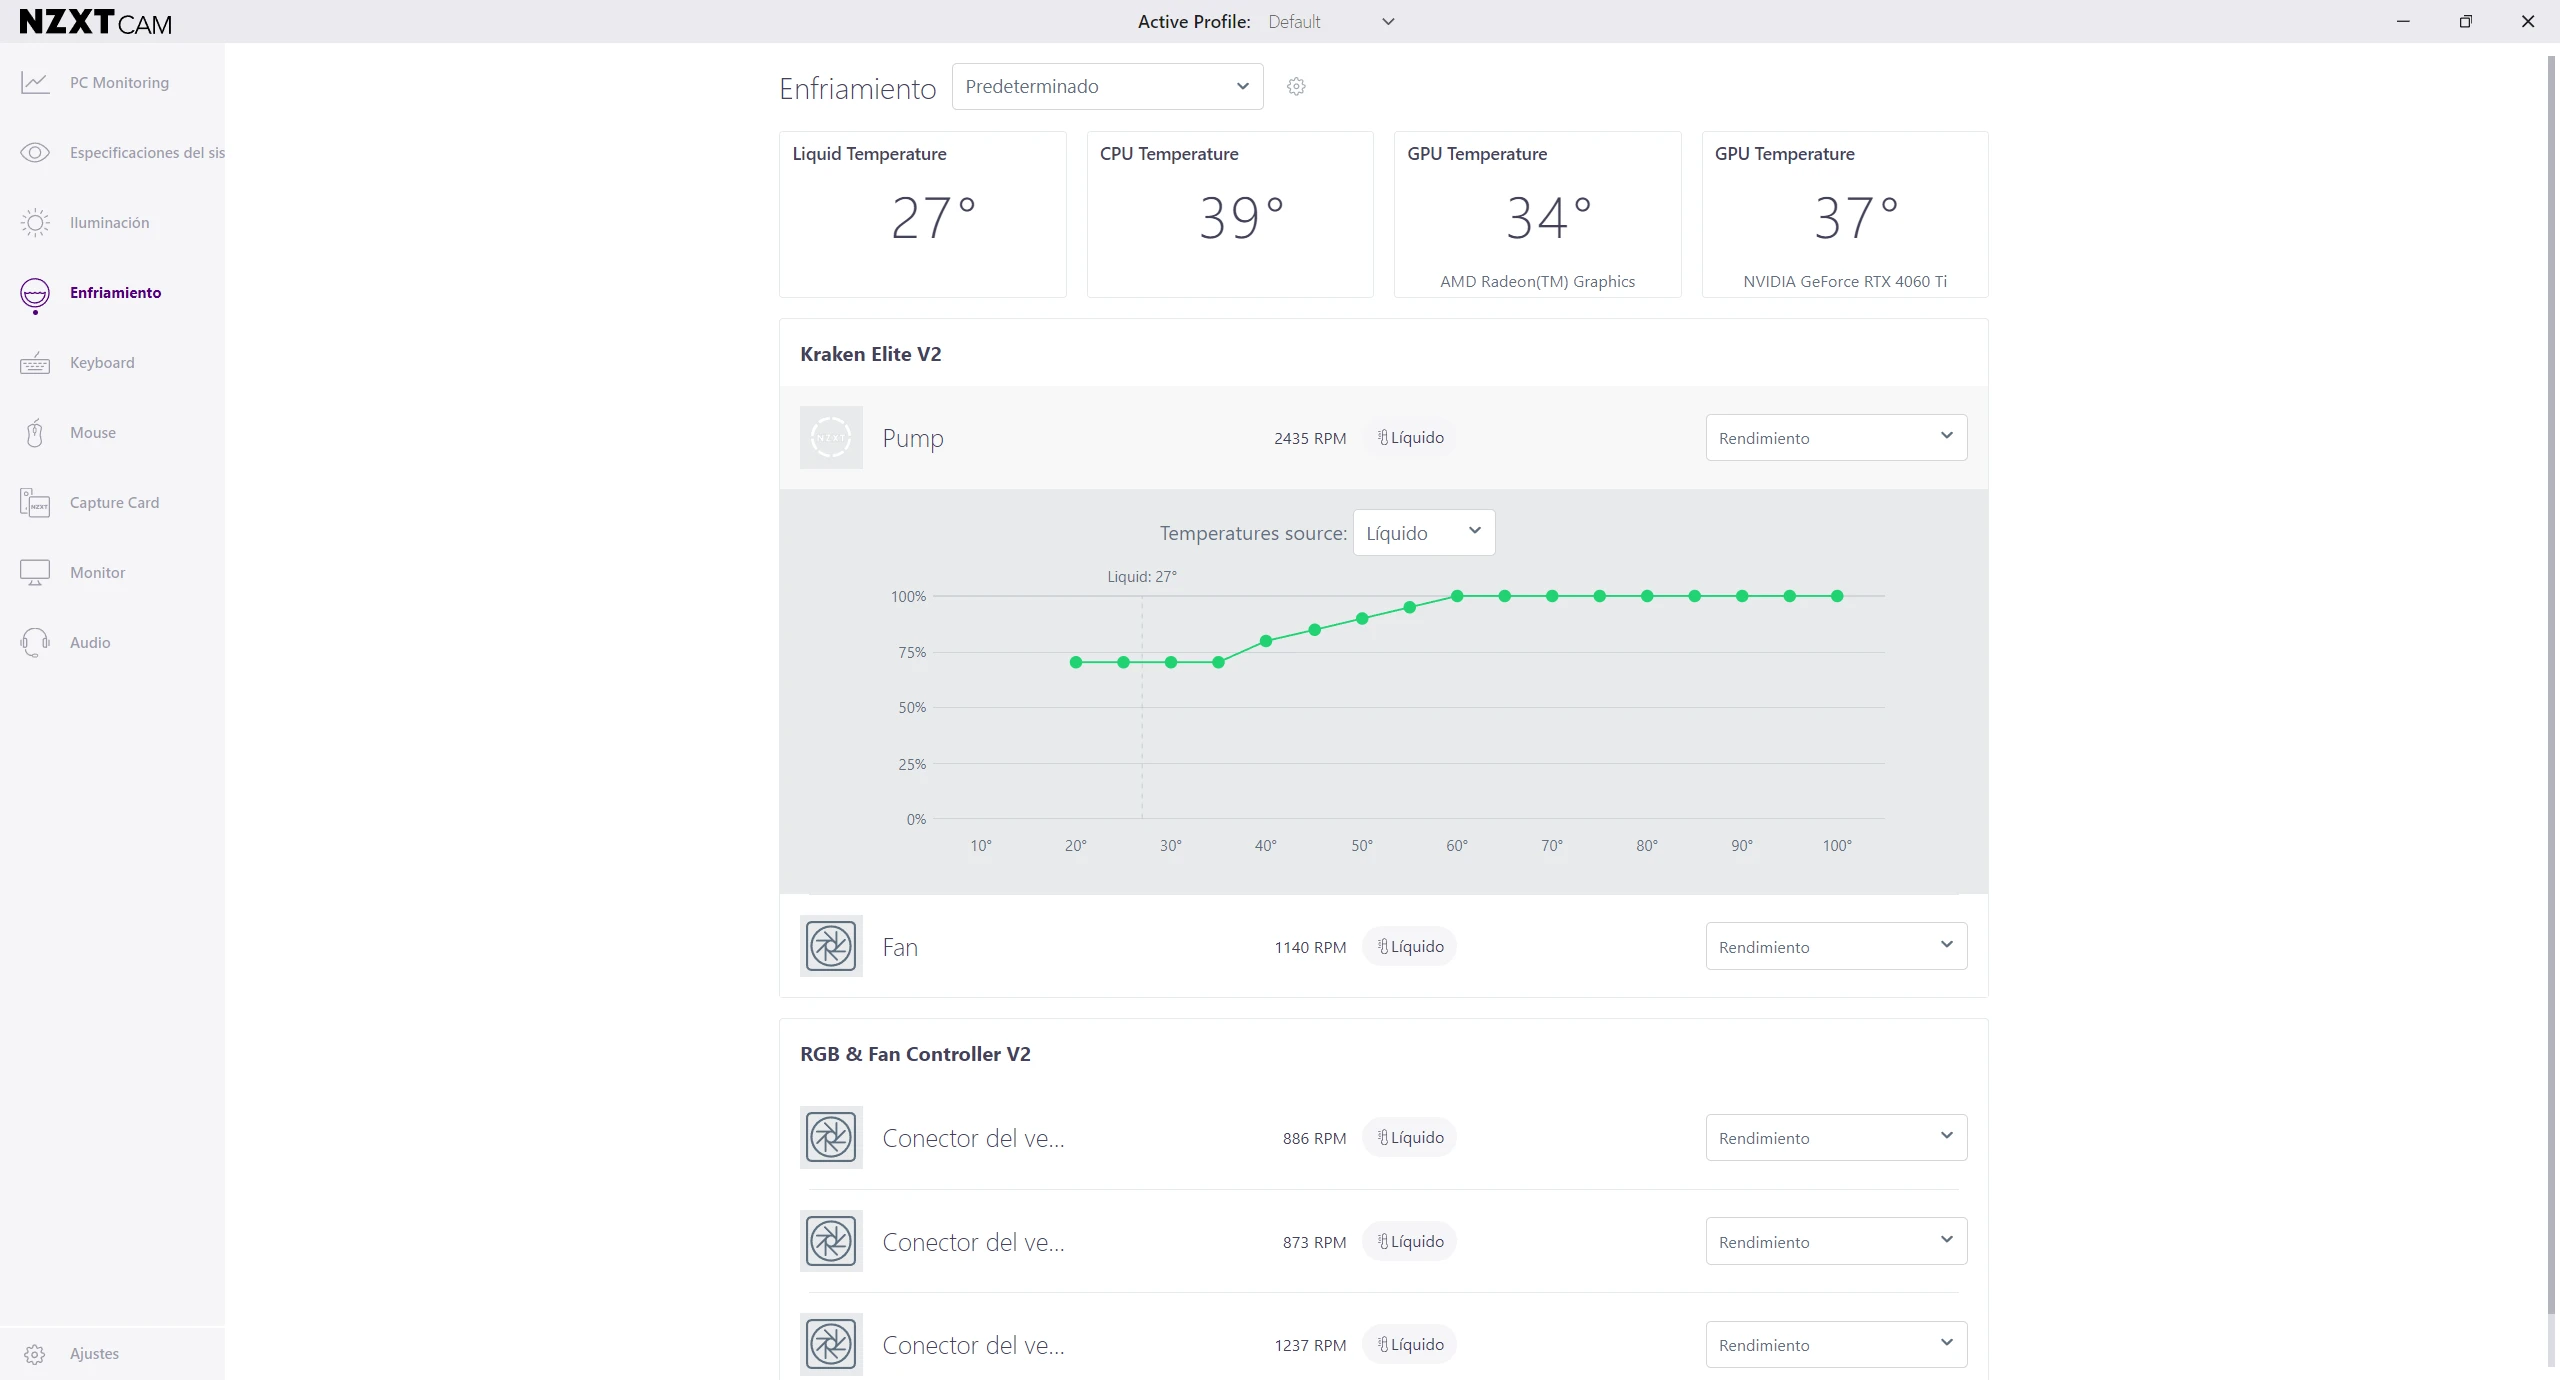Expand the Fan row
The width and height of the screenshot is (2560, 1380).
pos(1383,946)
